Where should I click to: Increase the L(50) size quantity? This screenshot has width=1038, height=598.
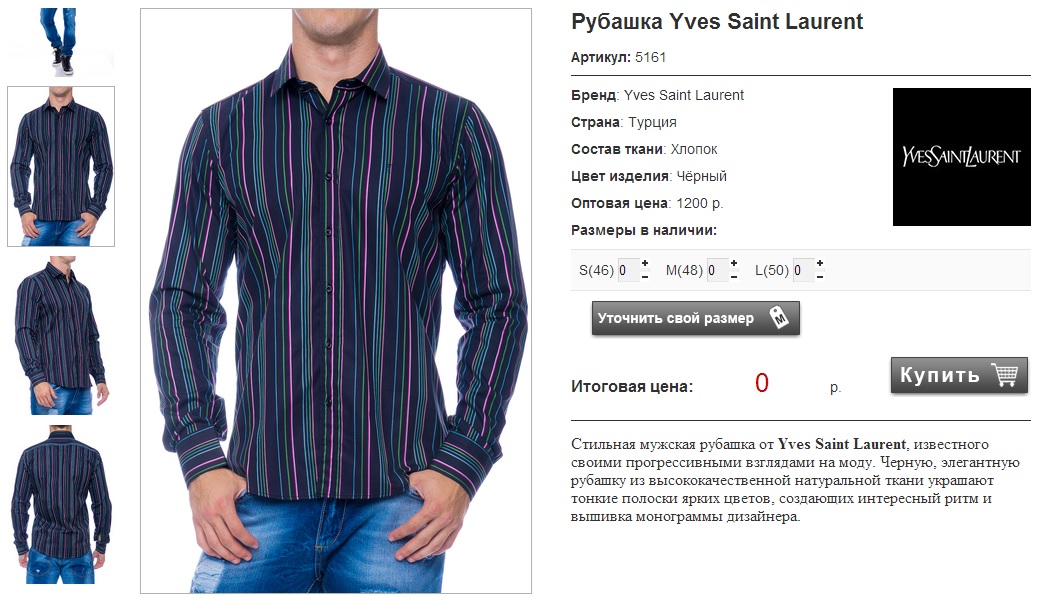click(x=820, y=264)
